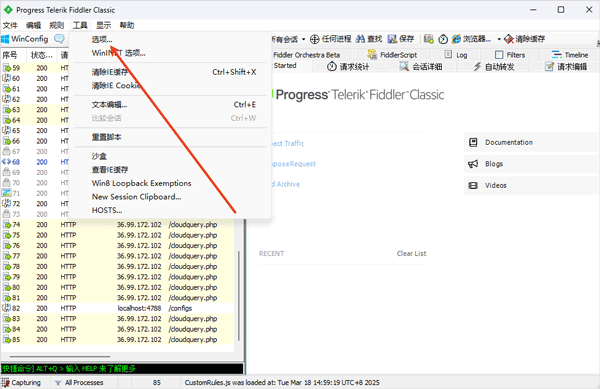Click the 保存 save icon
The width and height of the screenshot is (600, 389).
392,39
